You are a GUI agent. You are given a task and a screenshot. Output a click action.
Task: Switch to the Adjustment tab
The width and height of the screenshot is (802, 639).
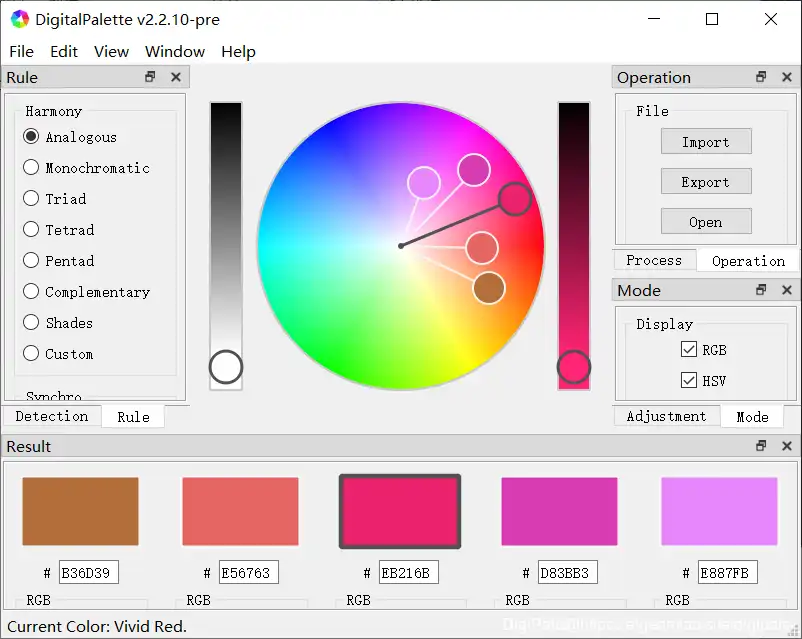(x=666, y=416)
